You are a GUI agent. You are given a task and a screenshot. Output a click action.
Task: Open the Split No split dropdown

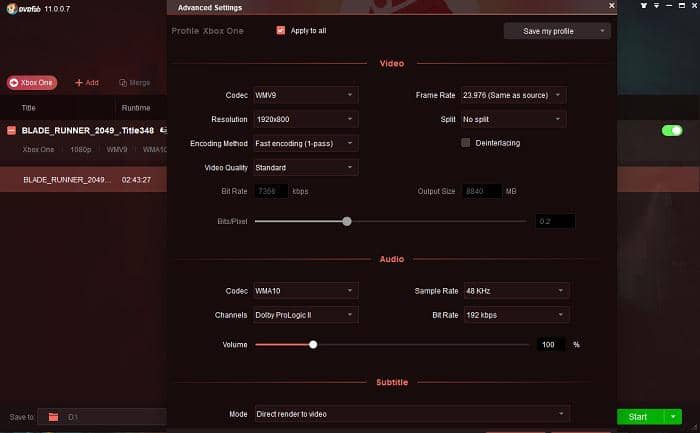(x=513, y=119)
